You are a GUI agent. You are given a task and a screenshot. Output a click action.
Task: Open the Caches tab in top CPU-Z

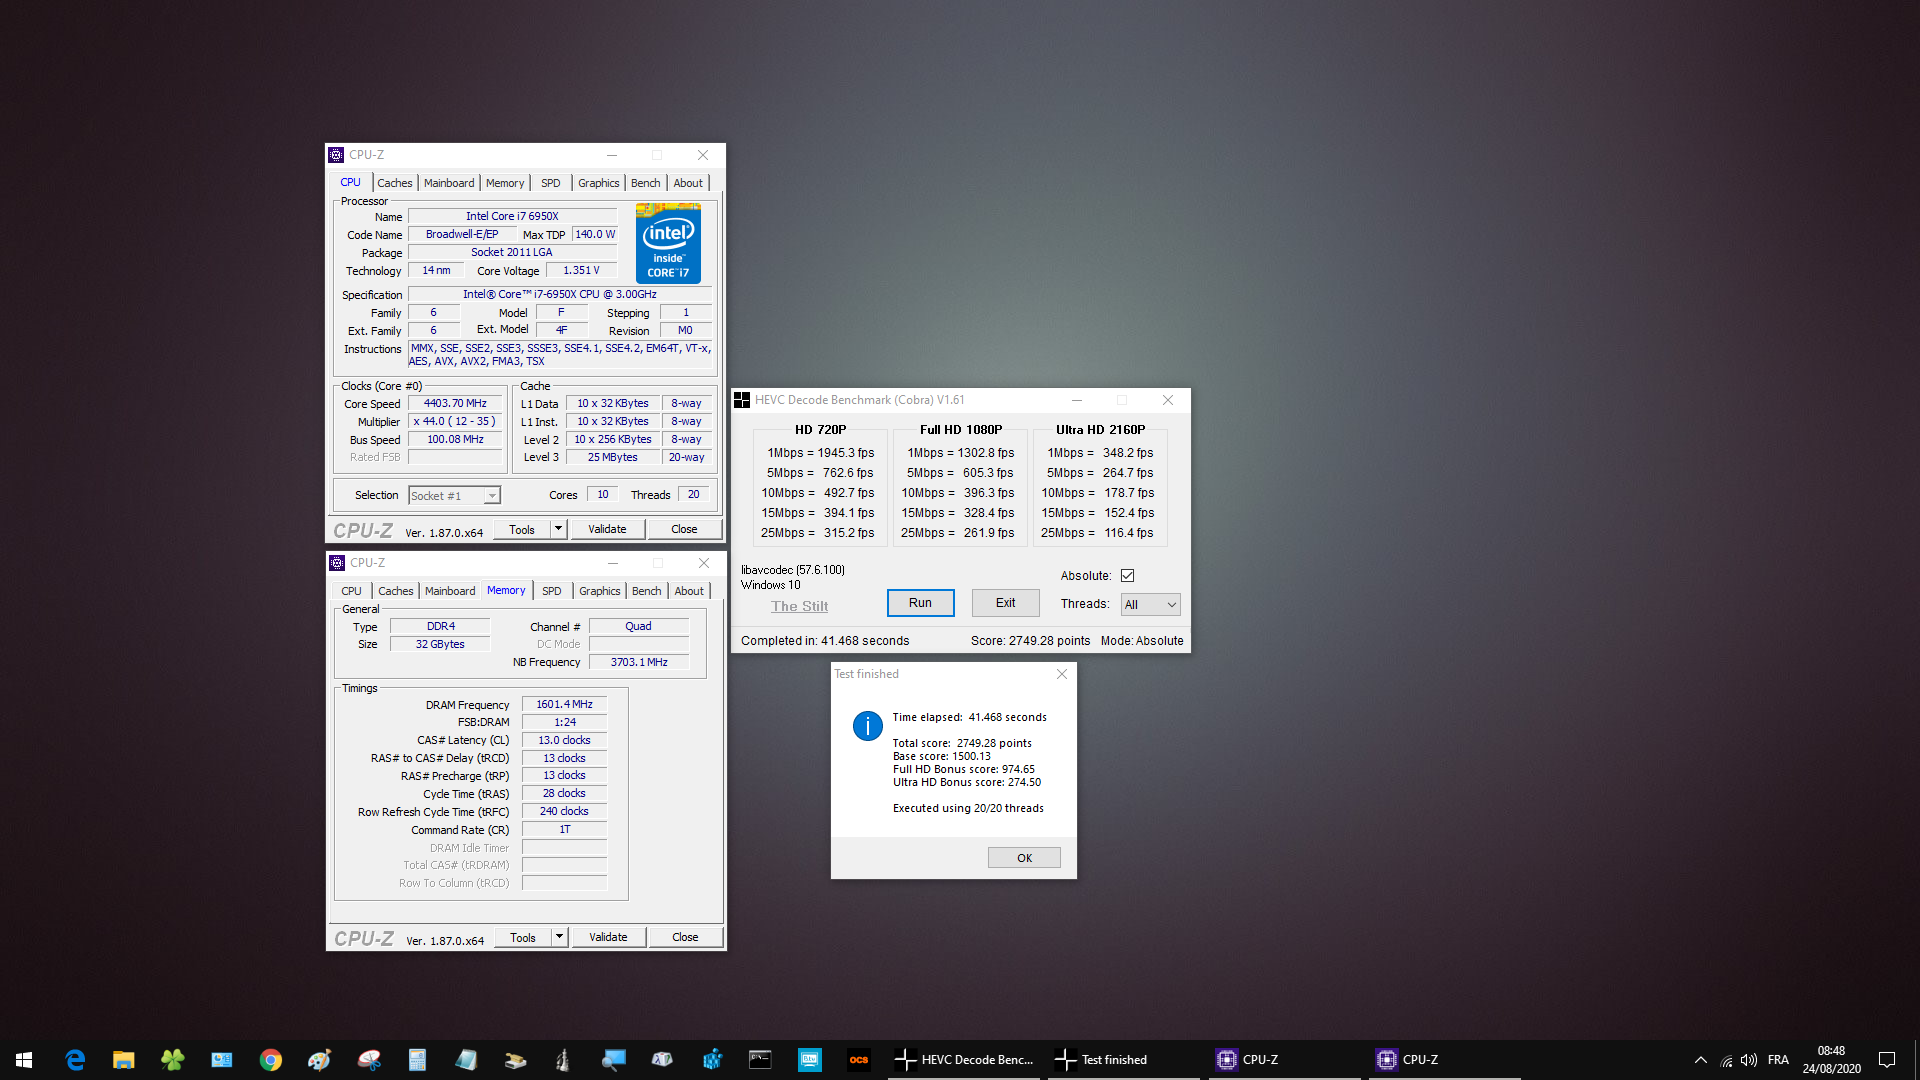pos(394,183)
